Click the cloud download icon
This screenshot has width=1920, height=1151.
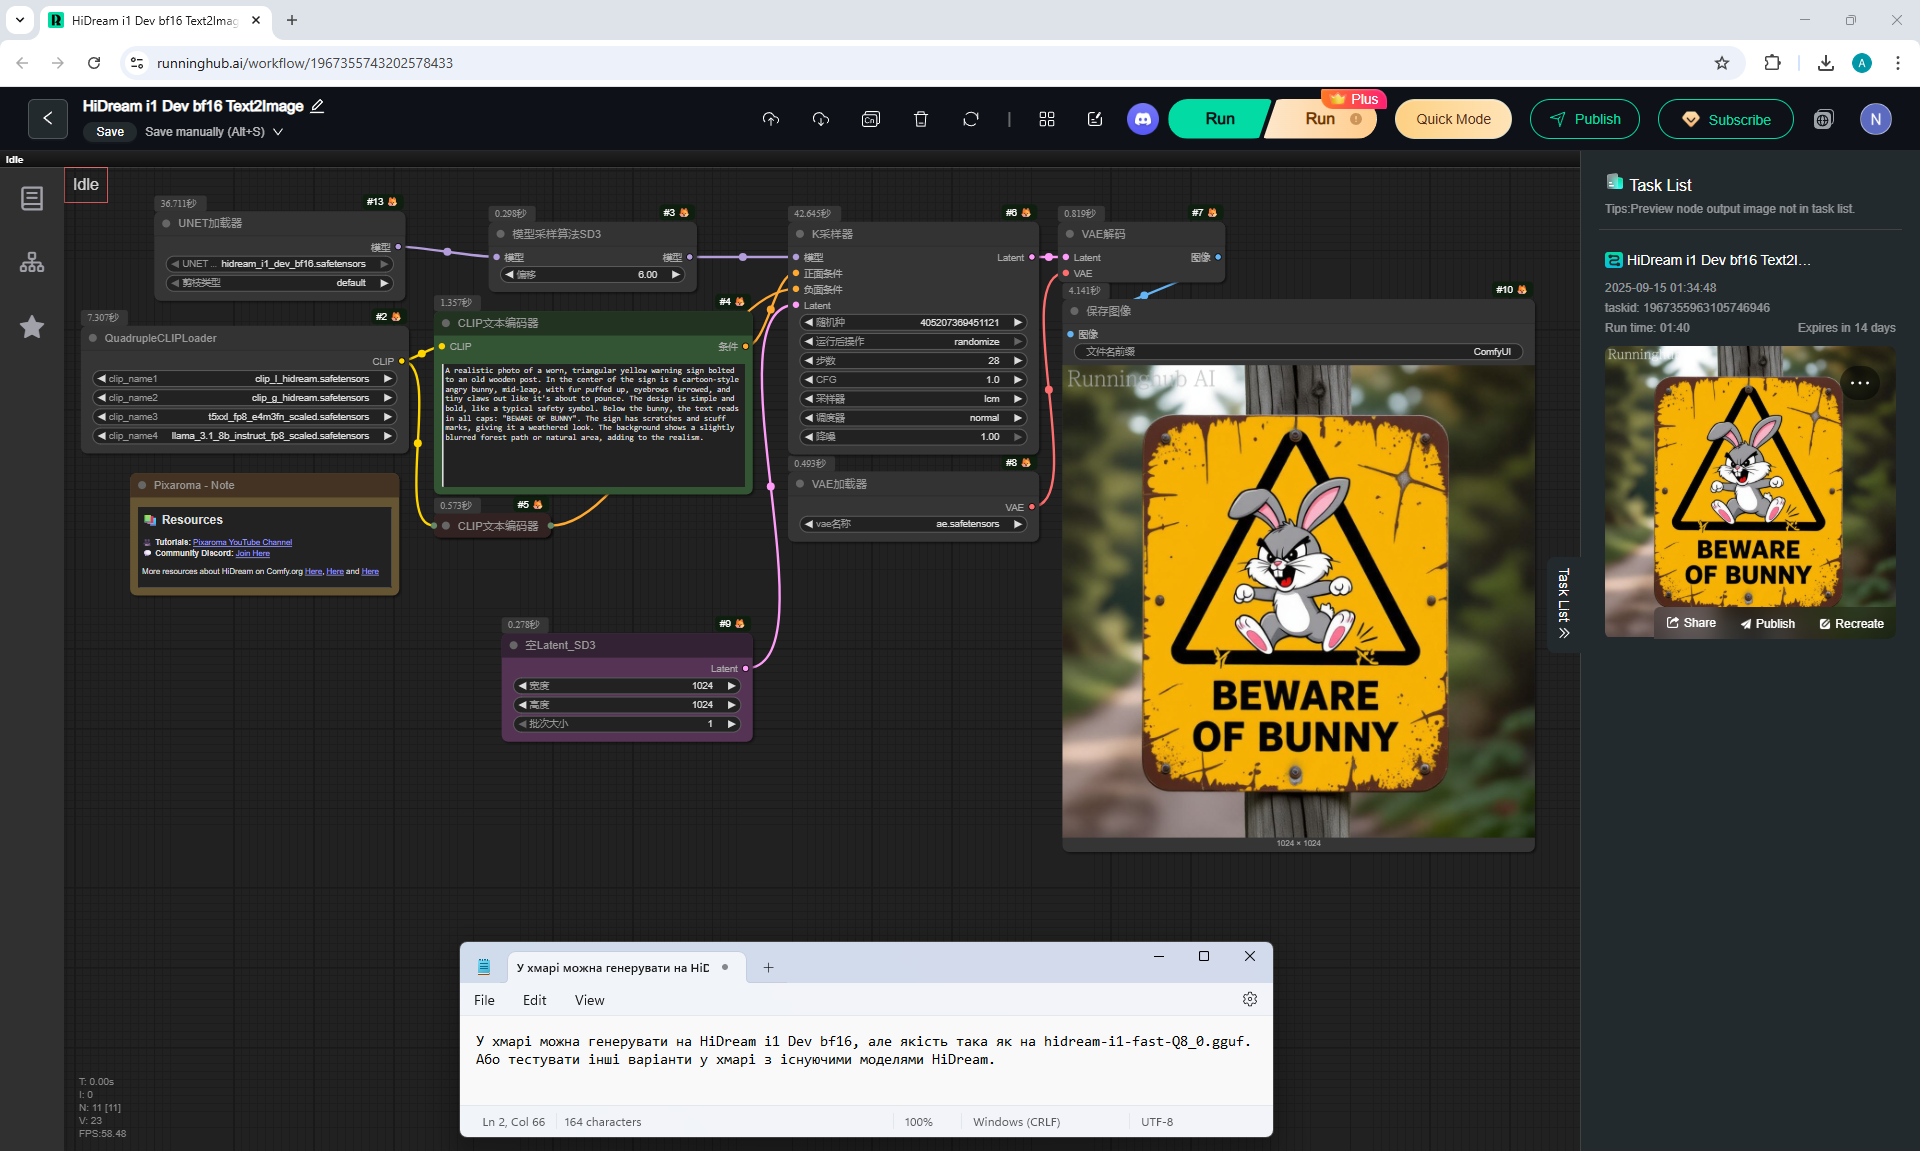coord(820,119)
